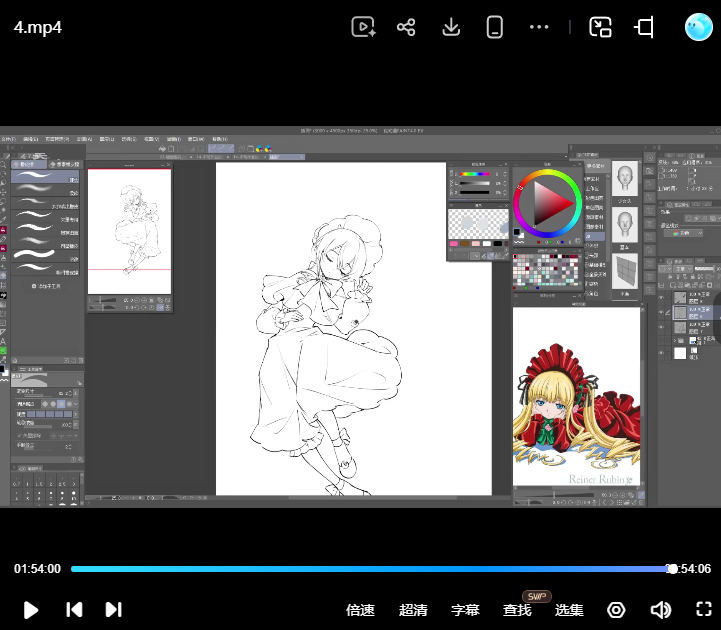The image size is (721, 630).
Task: Click the hue ring of the color wheel
Action: (x=548, y=172)
